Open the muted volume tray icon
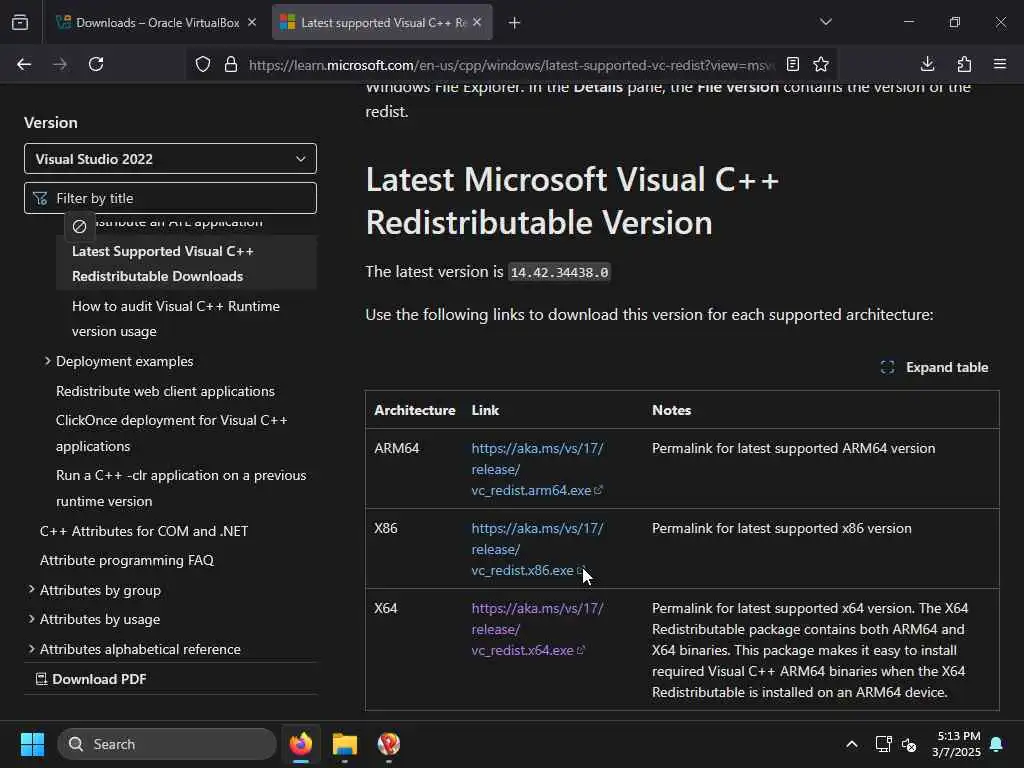1024x768 pixels. tap(908, 744)
